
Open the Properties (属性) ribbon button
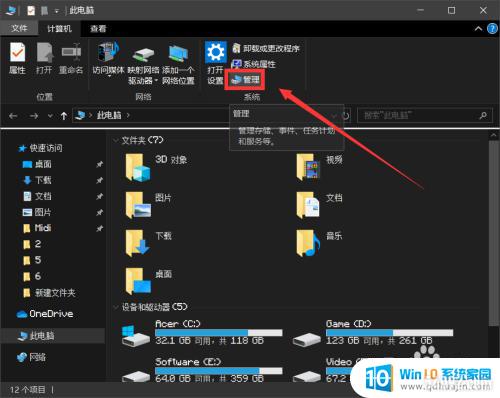tap(17, 59)
